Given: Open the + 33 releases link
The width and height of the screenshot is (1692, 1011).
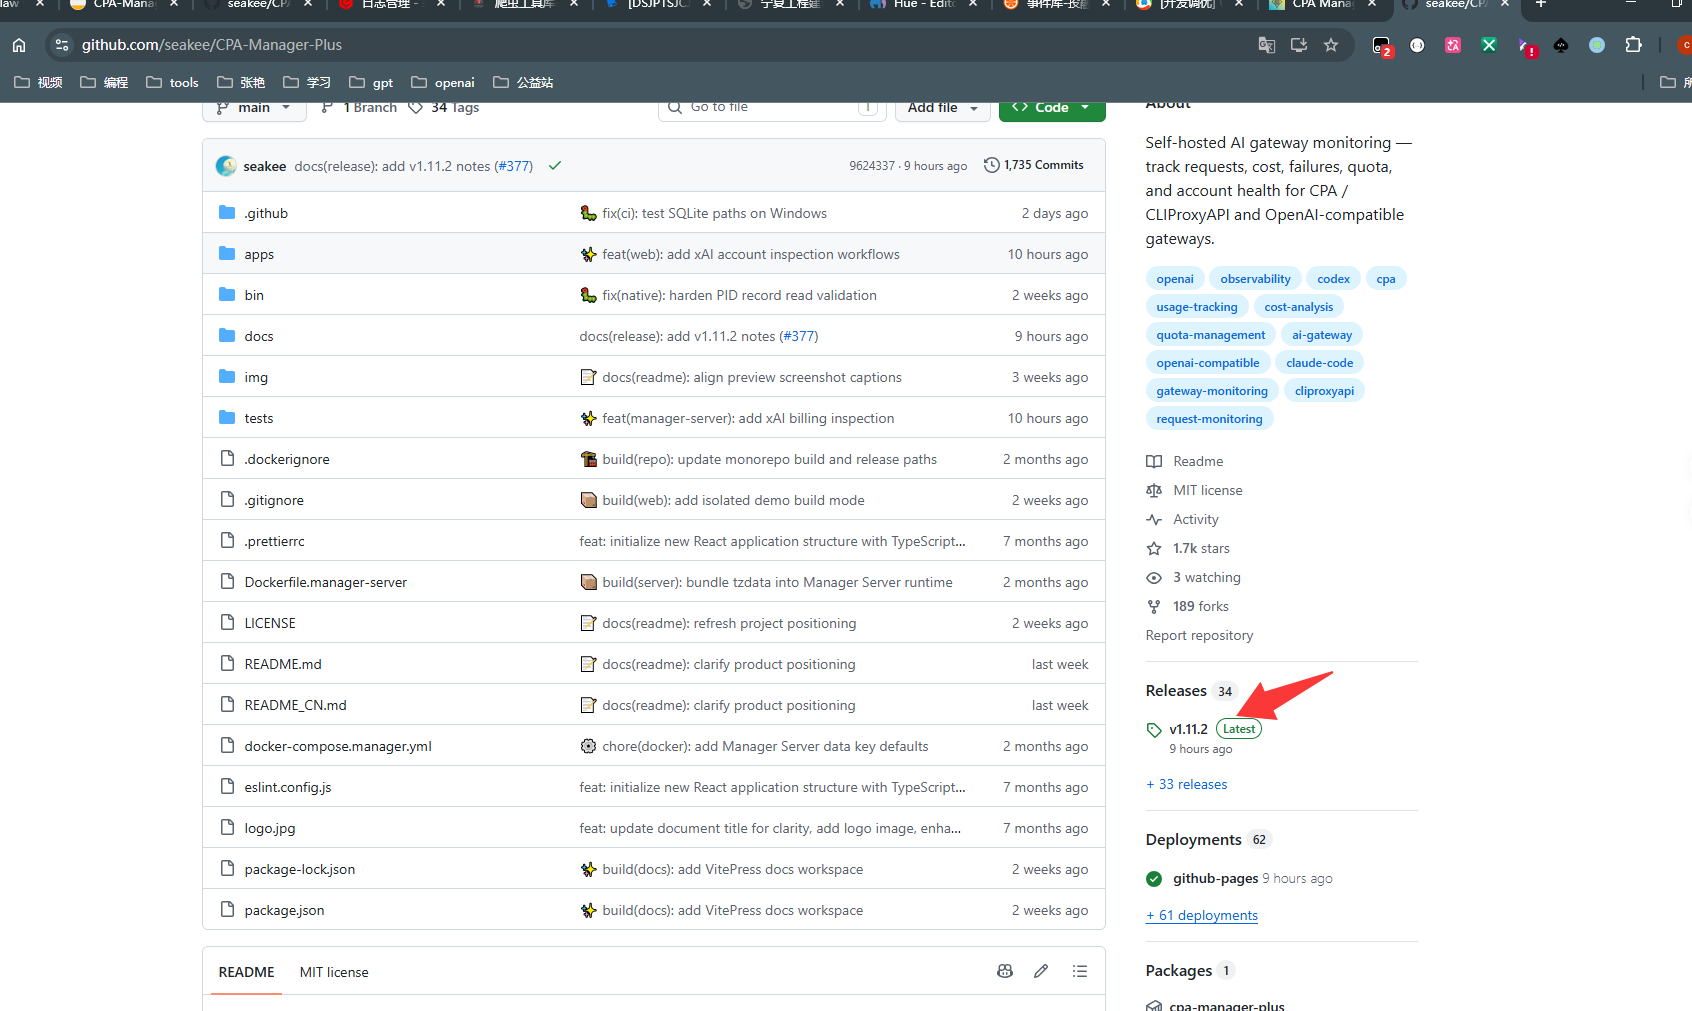Looking at the screenshot, I should (1187, 785).
